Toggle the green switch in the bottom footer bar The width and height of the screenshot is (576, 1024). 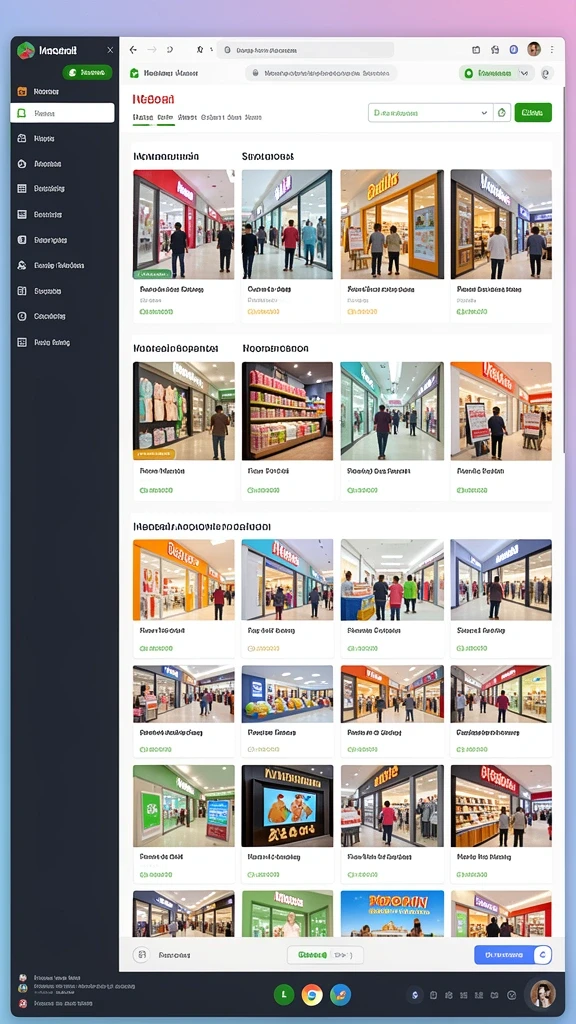pyautogui.click(x=325, y=955)
